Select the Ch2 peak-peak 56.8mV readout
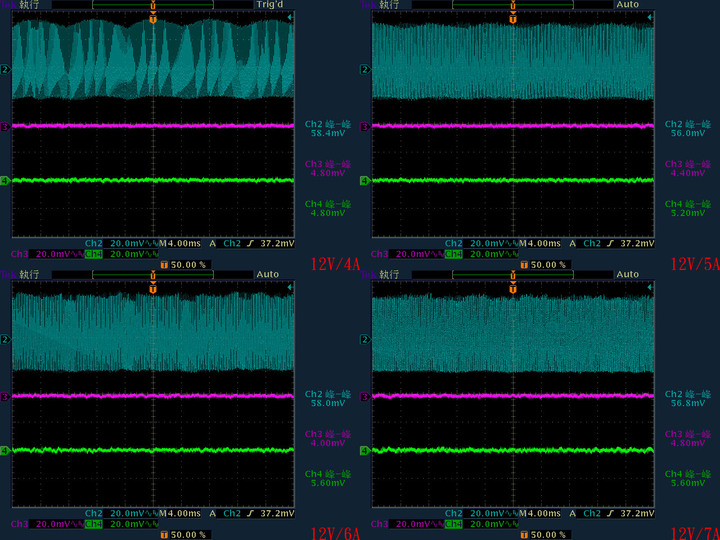 (x=688, y=399)
